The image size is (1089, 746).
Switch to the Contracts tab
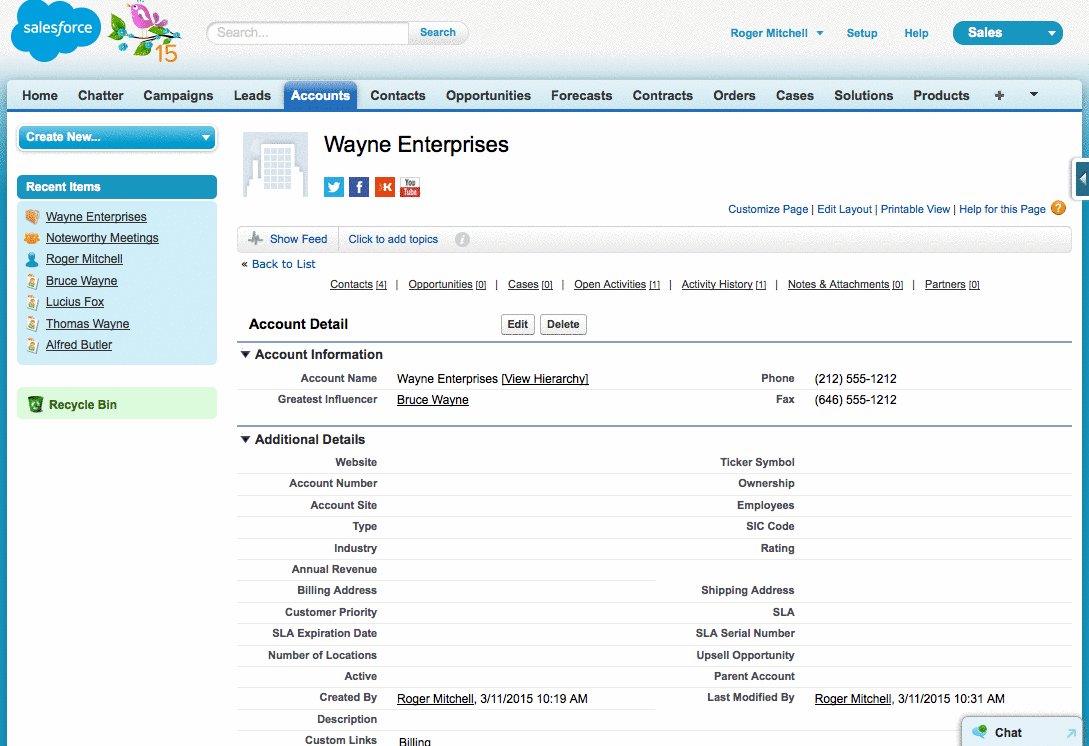pyautogui.click(x=663, y=95)
